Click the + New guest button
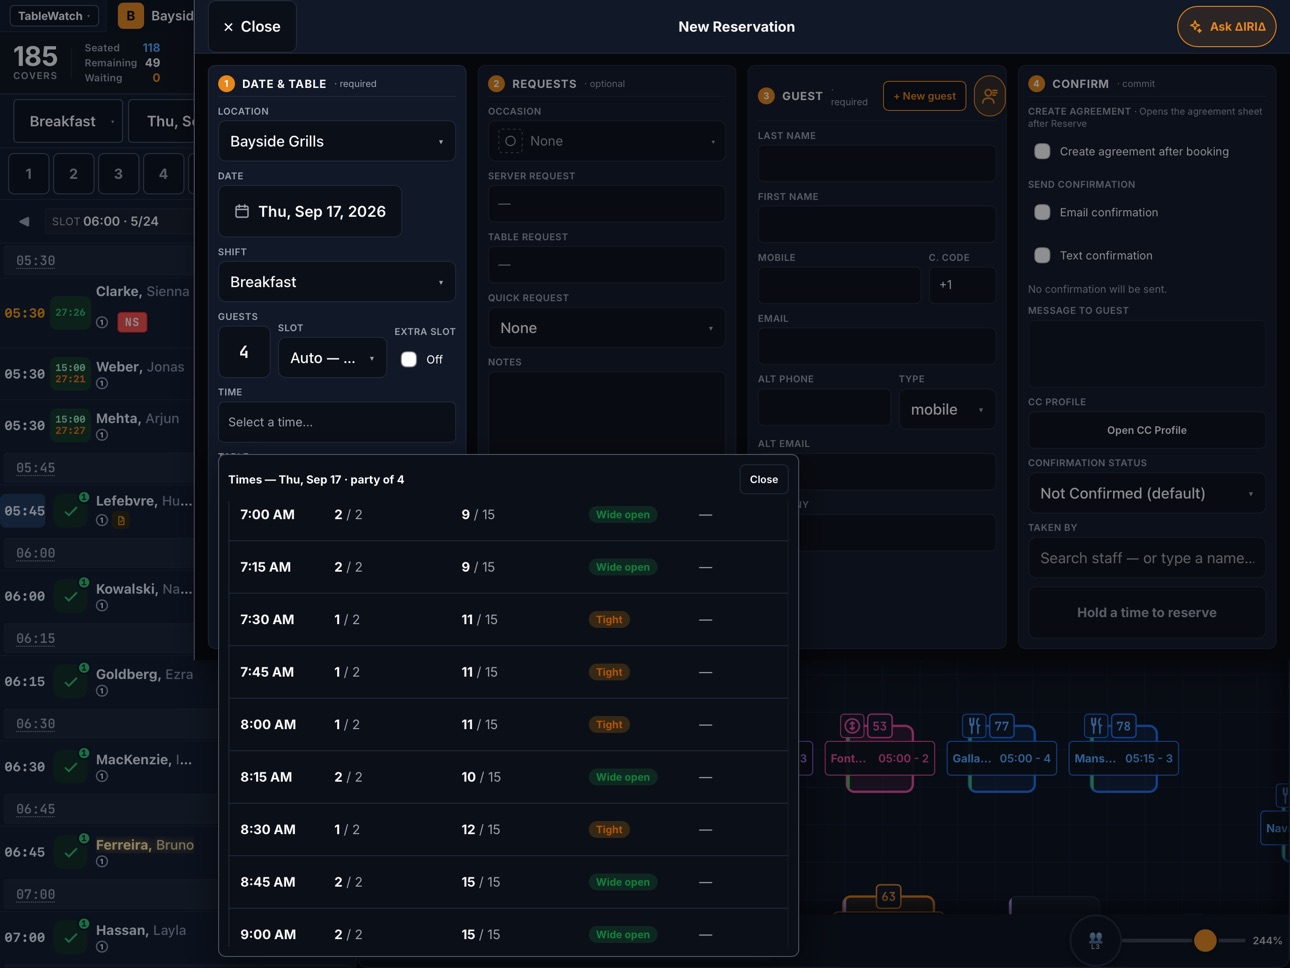 (924, 96)
